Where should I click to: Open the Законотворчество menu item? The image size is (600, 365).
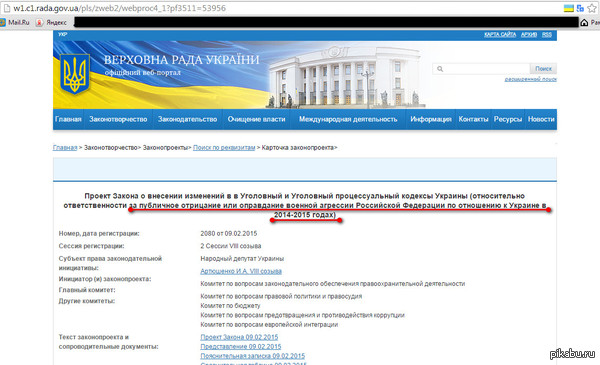point(118,119)
